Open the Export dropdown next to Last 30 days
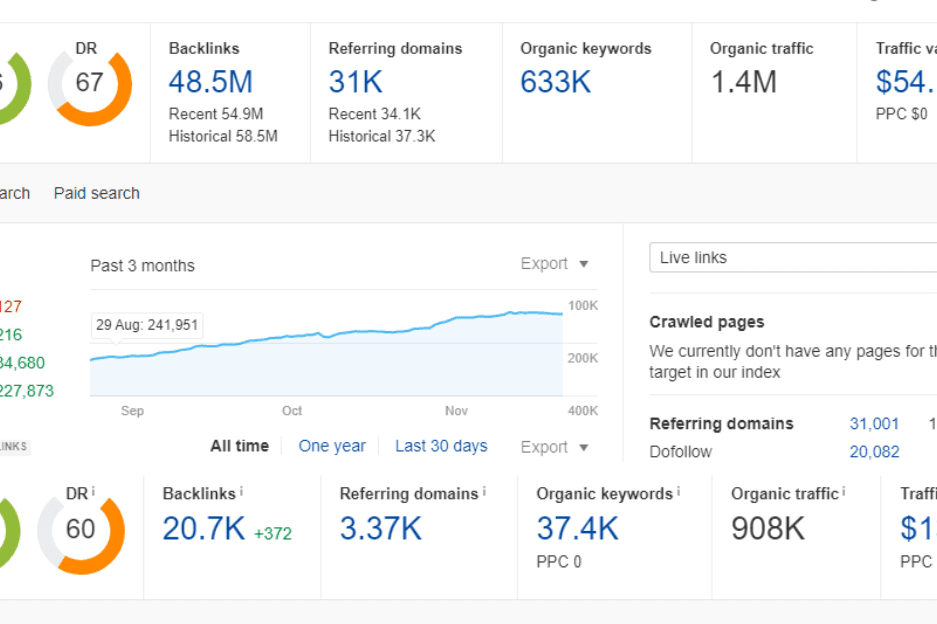The height and width of the screenshot is (624, 937). (x=554, y=447)
